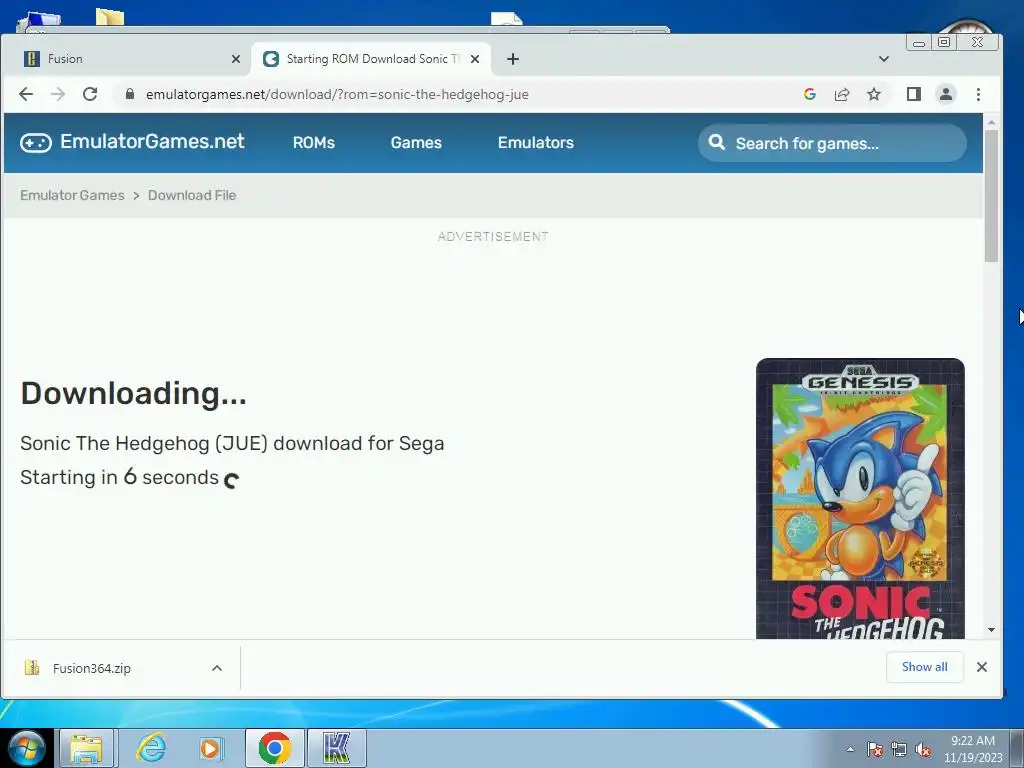Click the Sonic The Hedgehog (JUE) download text

click(x=232, y=443)
